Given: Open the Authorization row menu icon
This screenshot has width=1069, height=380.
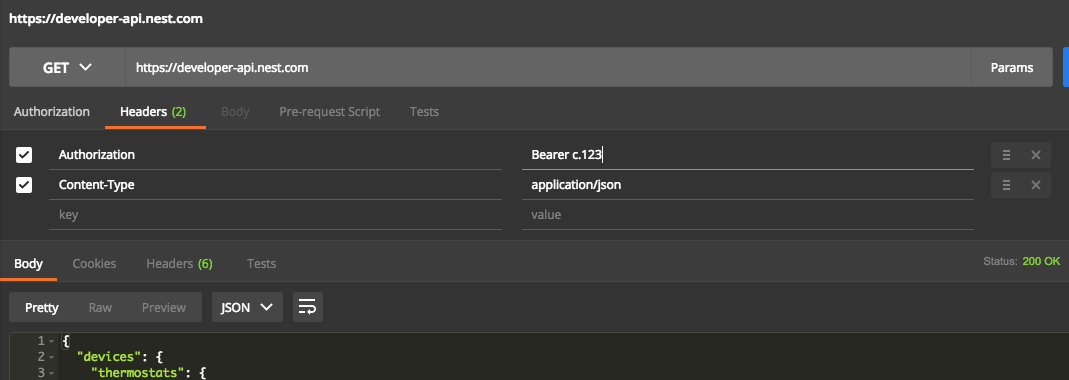Looking at the screenshot, I should click(1006, 155).
